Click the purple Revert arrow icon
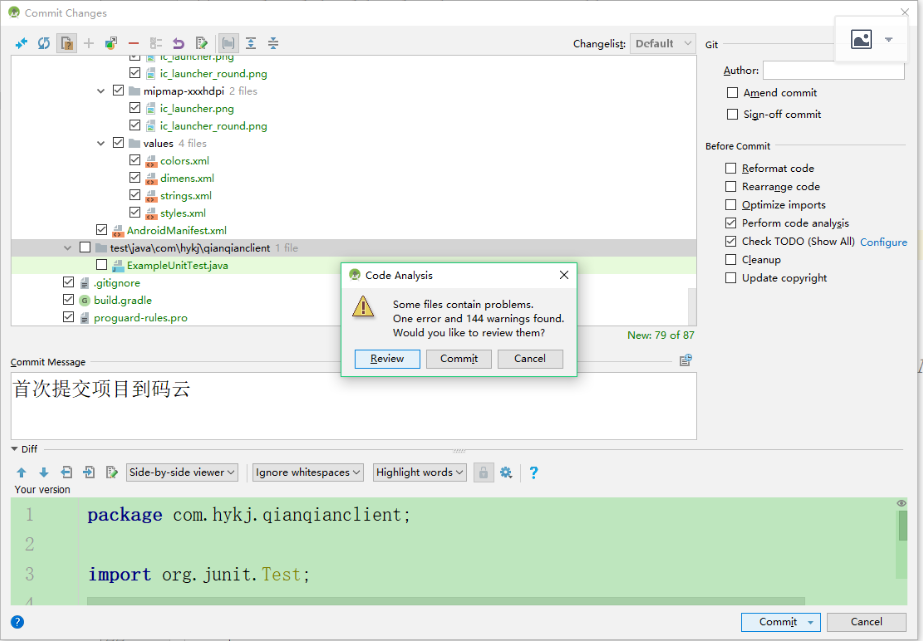This screenshot has height=641, width=923. point(178,43)
